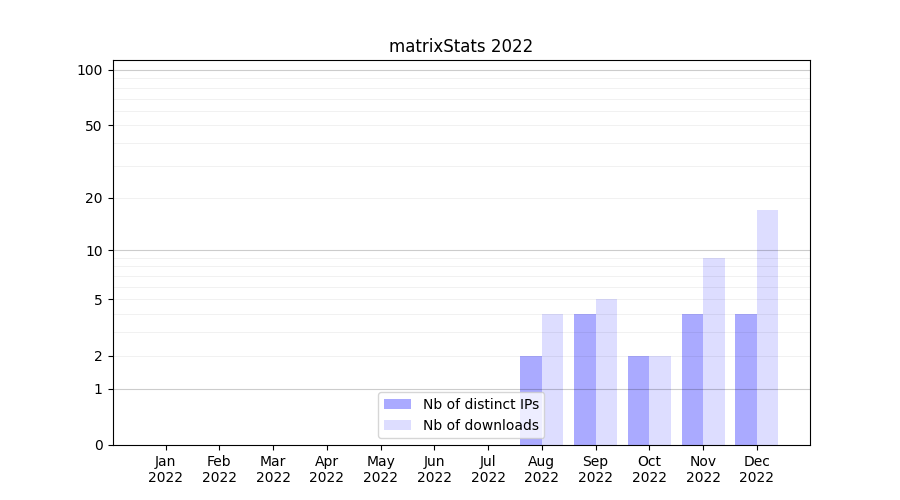Click the Sep 2022 downloads bar
Image resolution: width=900 pixels, height=500 pixels.
(x=606, y=371)
